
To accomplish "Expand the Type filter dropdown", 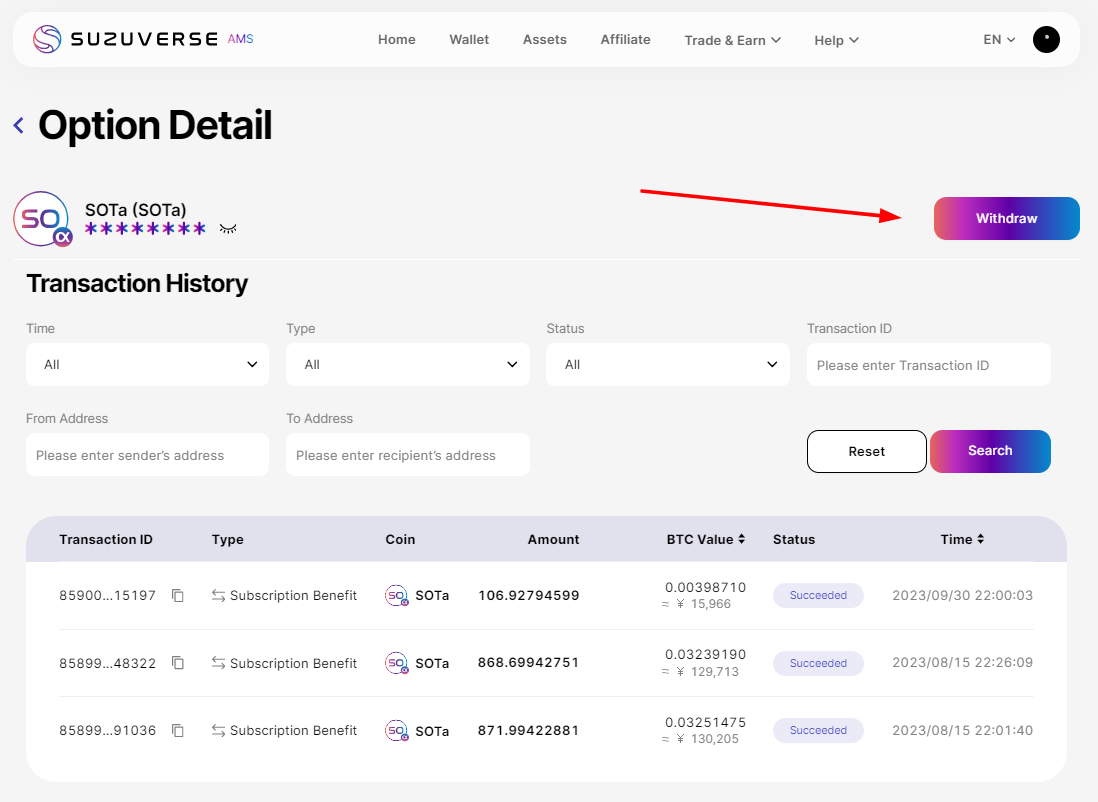I will click(x=407, y=365).
